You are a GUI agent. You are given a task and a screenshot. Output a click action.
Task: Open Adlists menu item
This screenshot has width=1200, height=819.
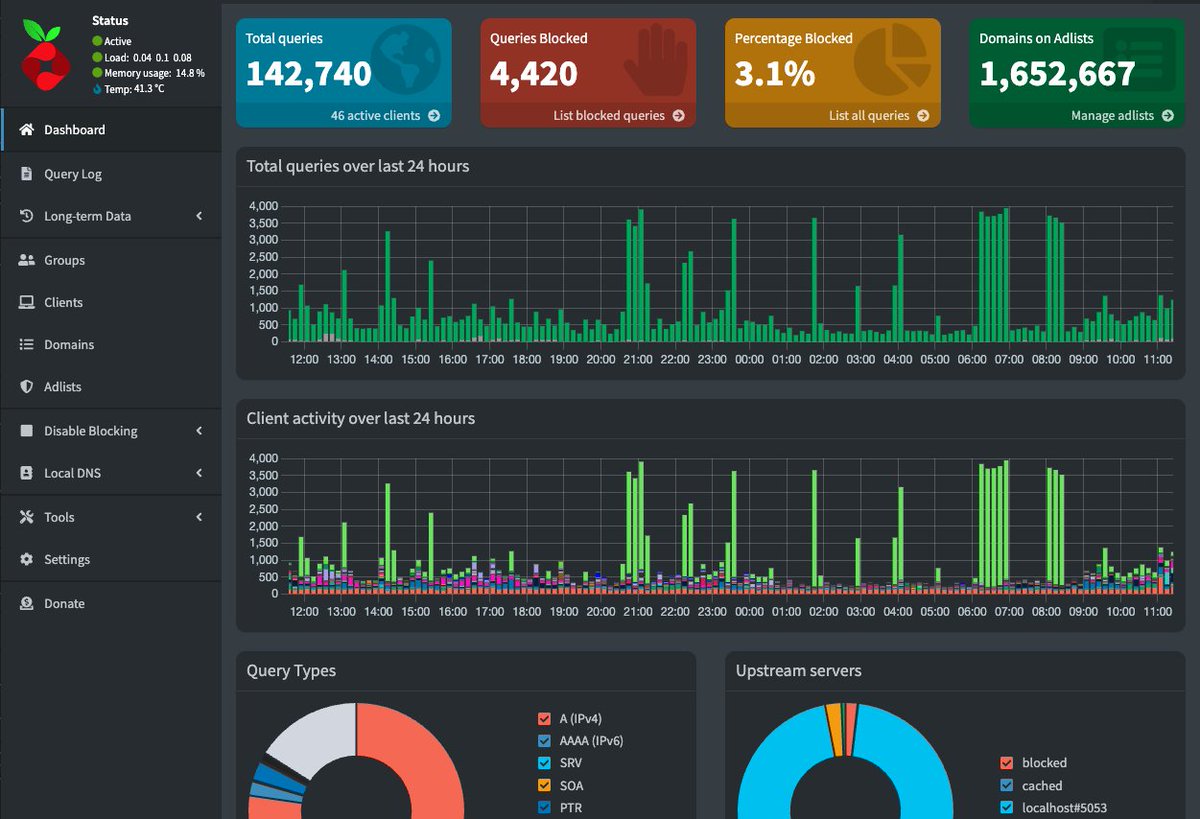click(x=111, y=386)
